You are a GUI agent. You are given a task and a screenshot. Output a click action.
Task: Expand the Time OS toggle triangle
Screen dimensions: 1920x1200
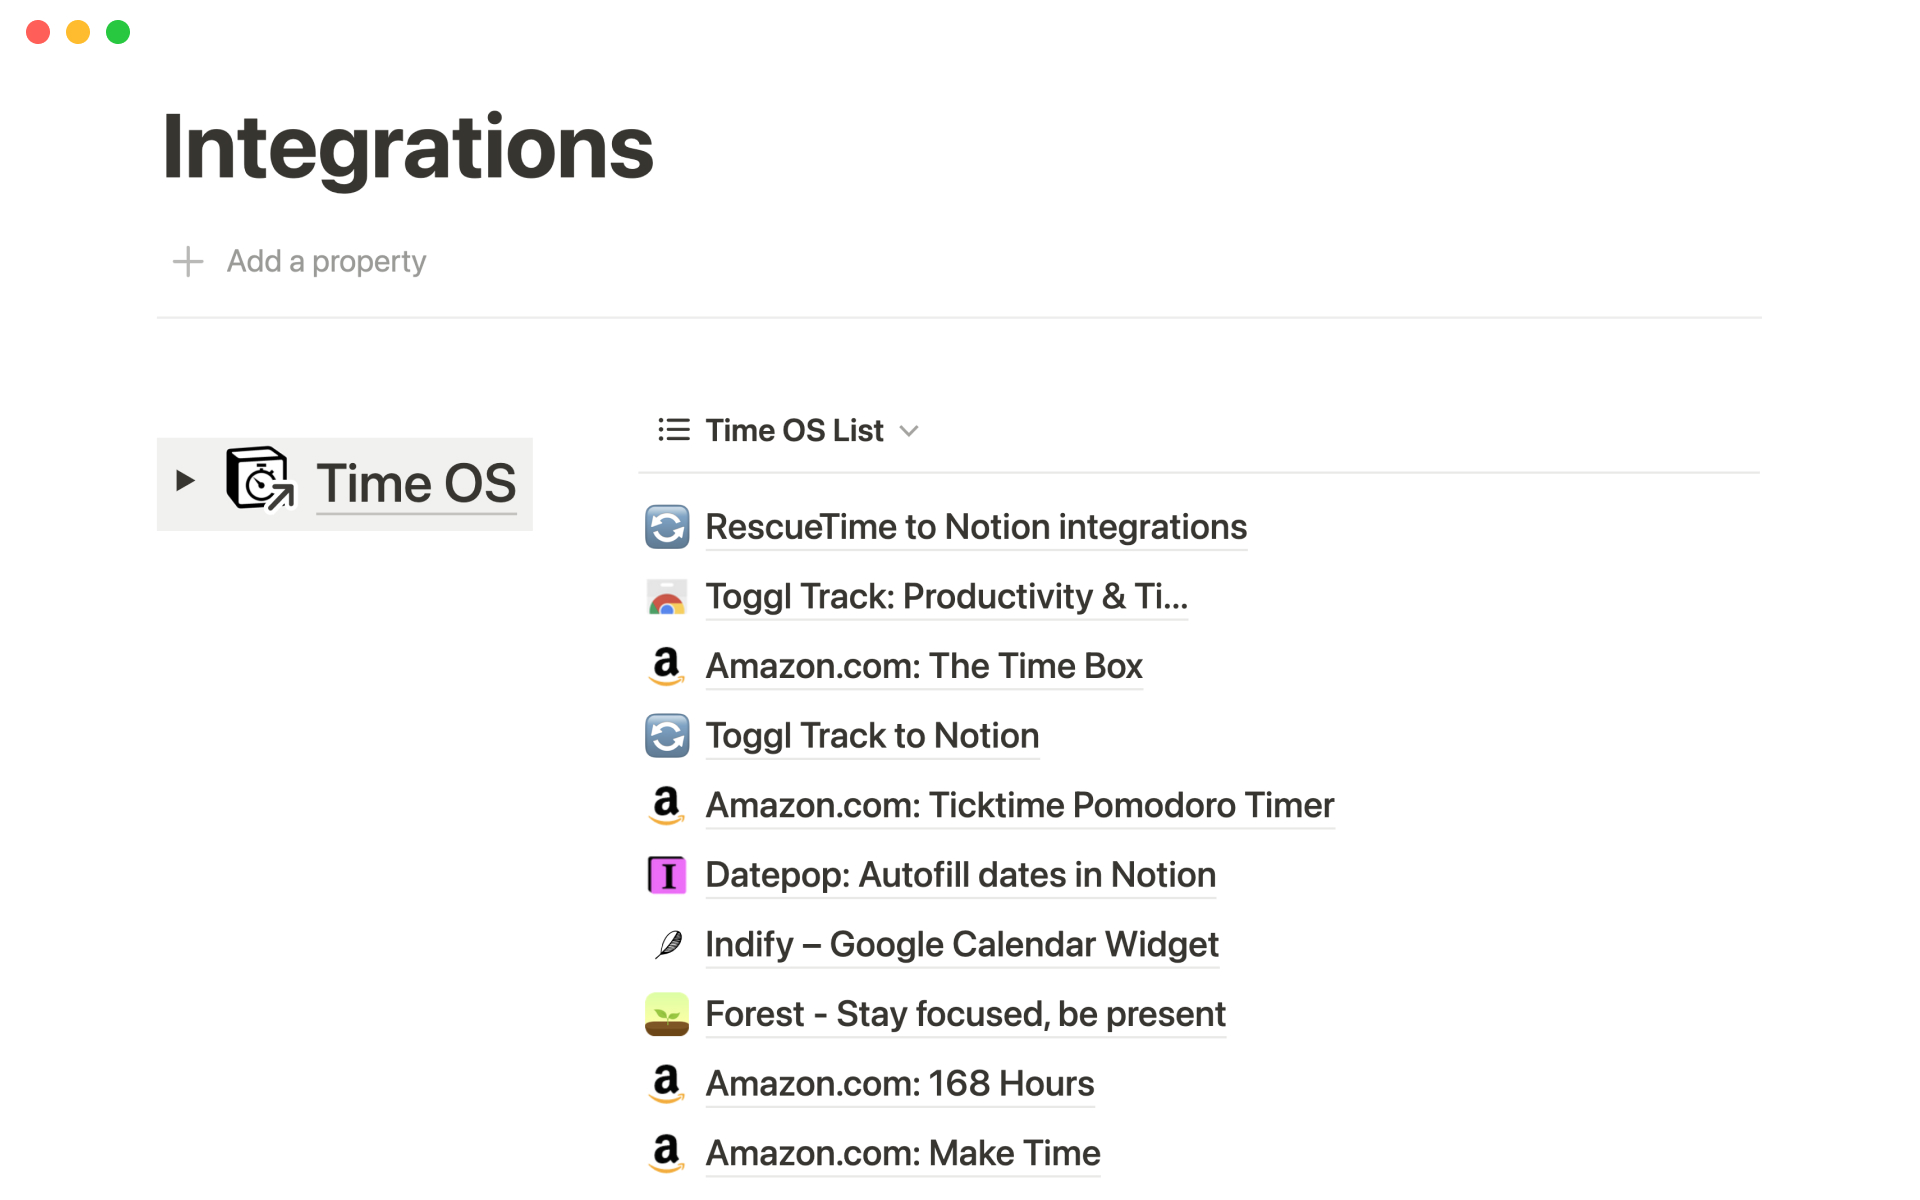pos(185,481)
